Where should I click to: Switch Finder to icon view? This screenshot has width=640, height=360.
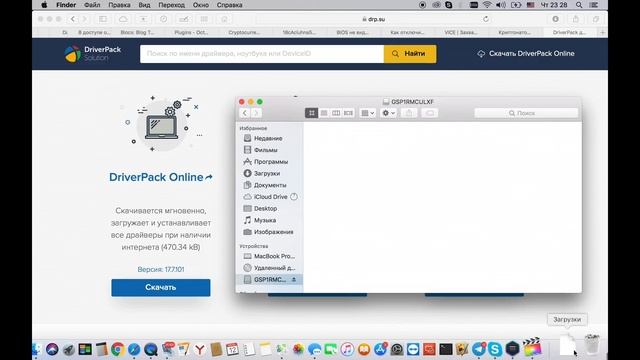click(311, 113)
